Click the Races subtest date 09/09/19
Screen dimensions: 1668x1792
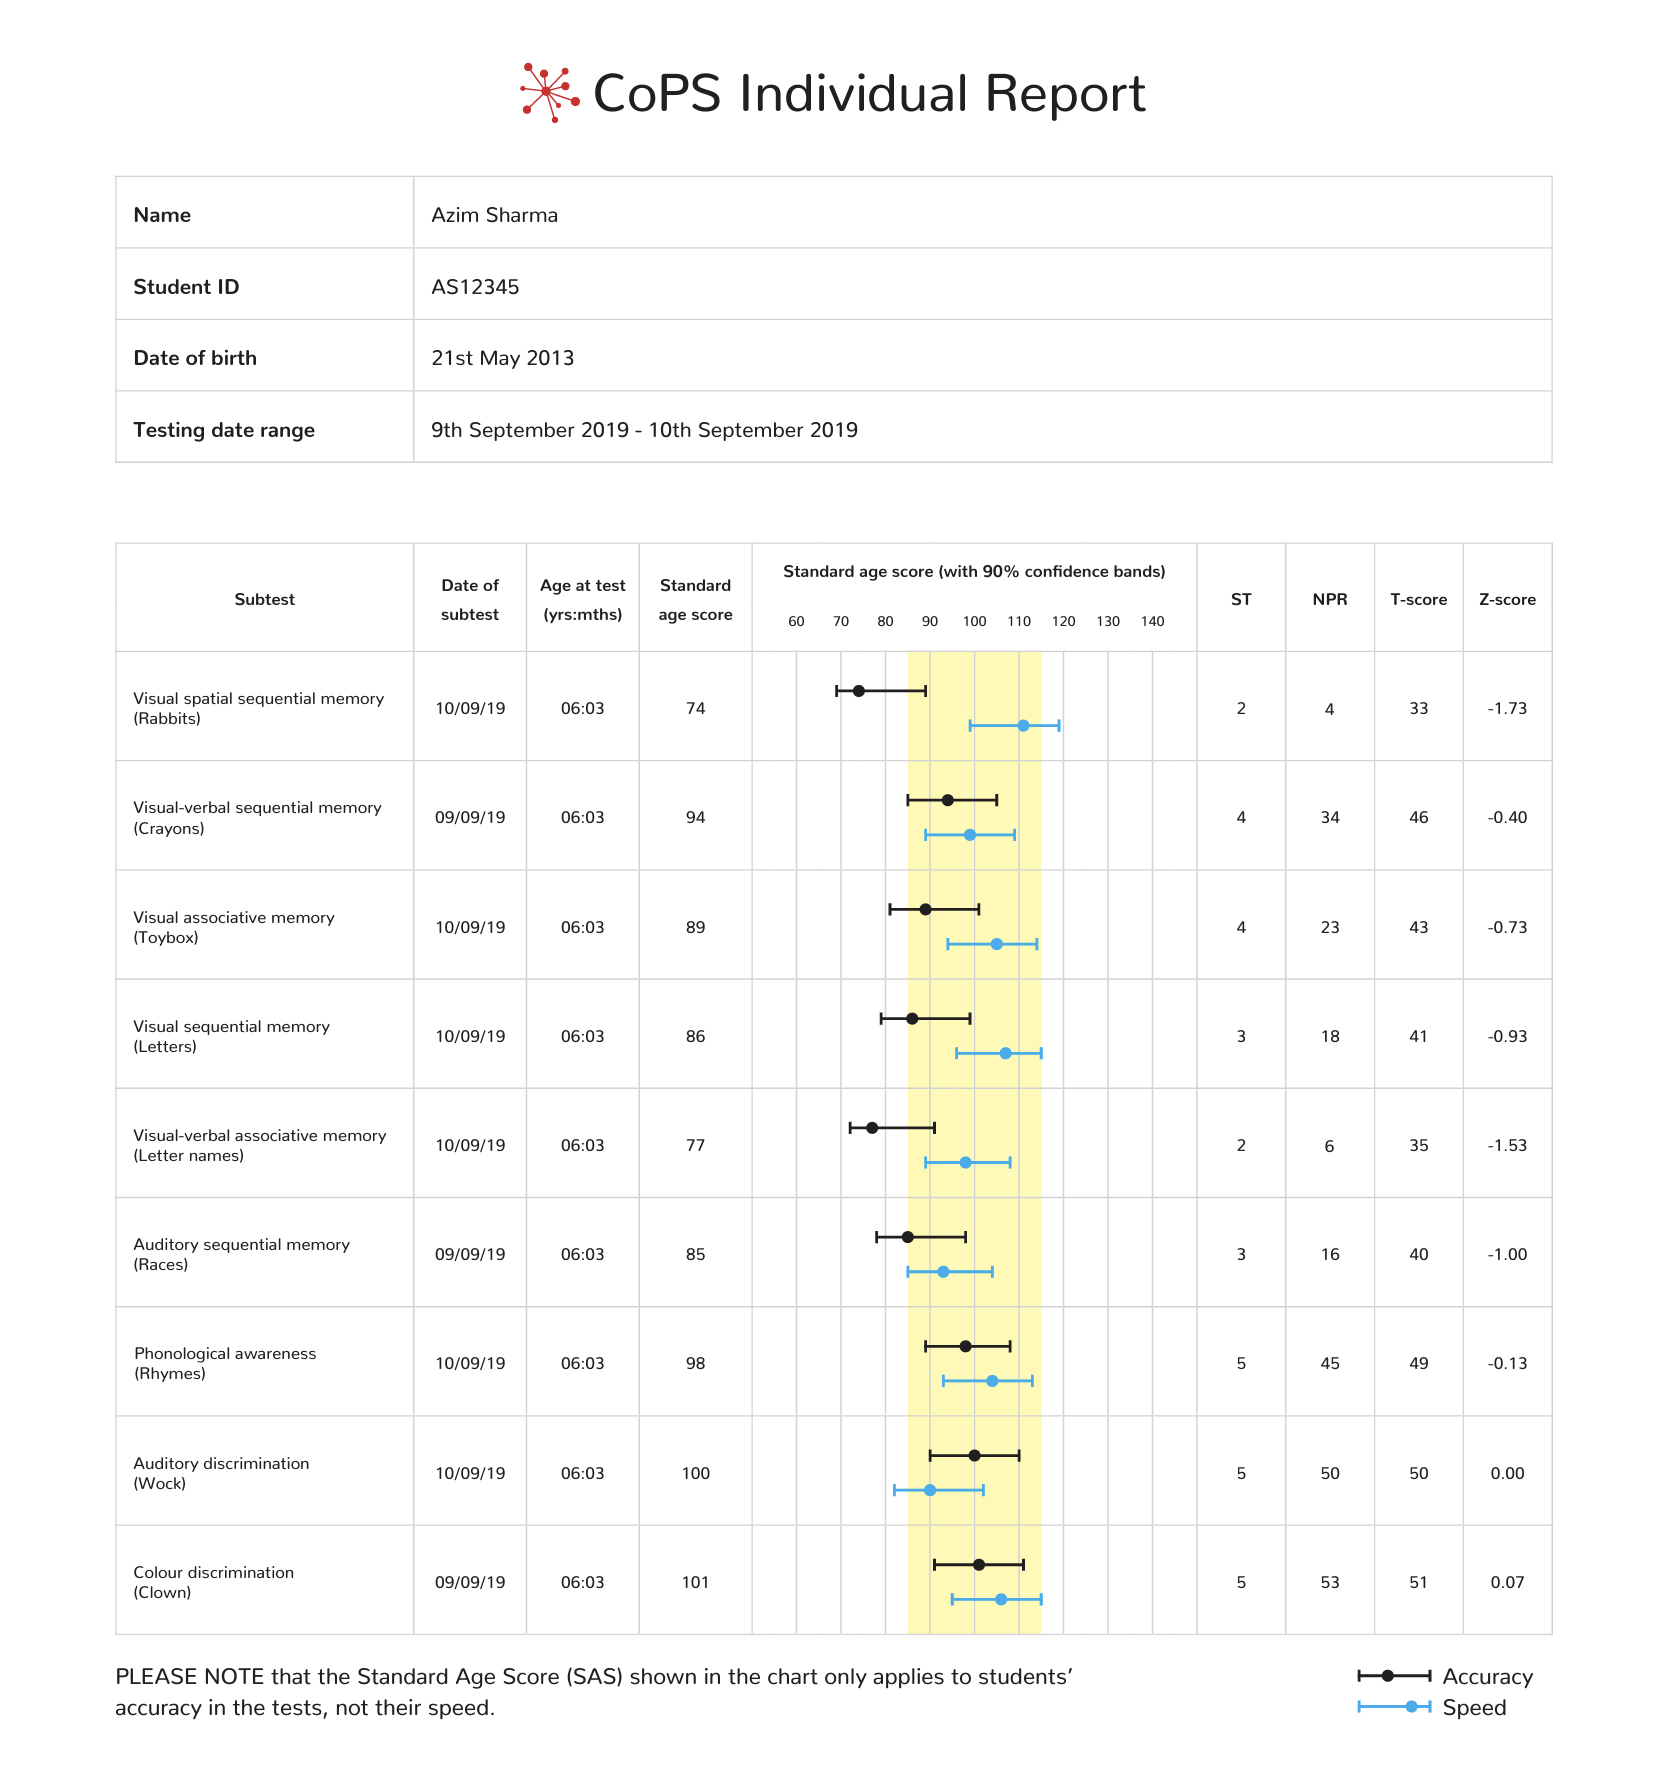[470, 1254]
